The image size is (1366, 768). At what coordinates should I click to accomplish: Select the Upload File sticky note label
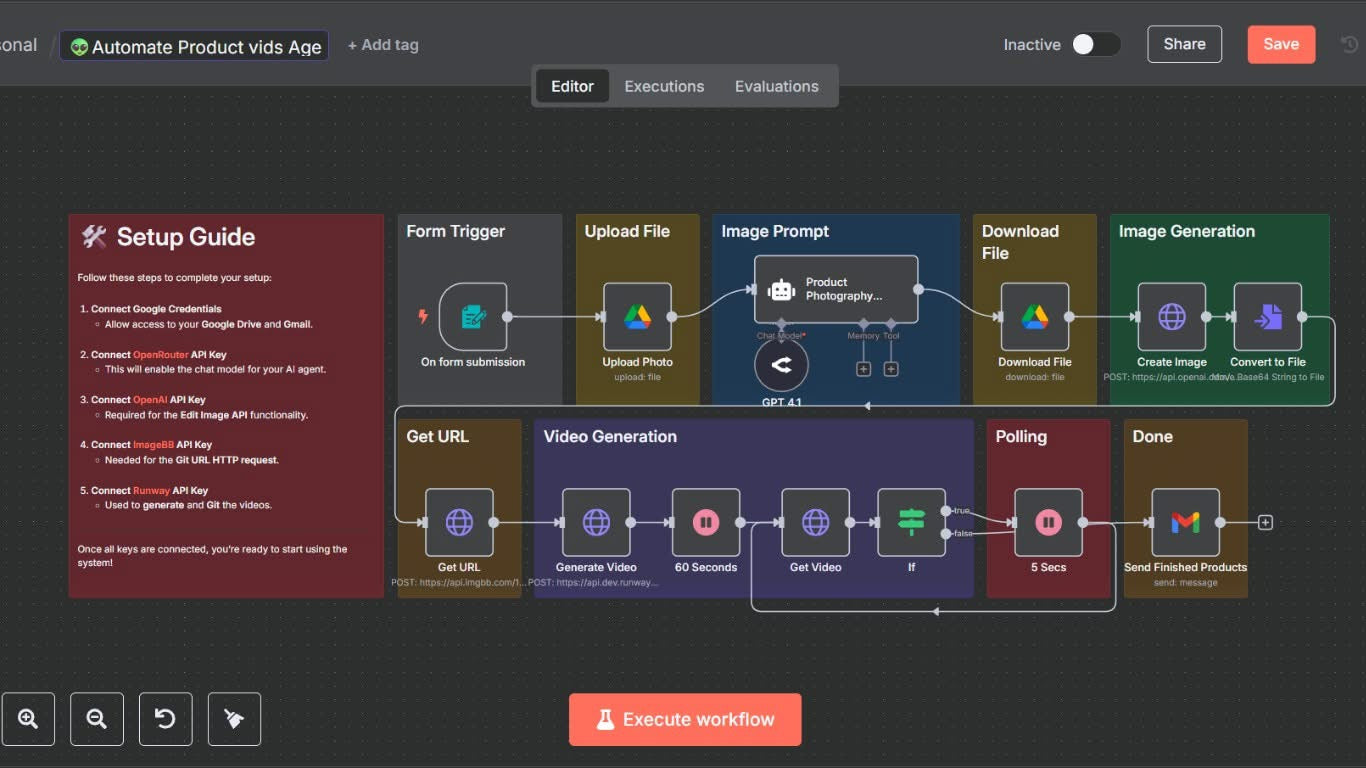(x=627, y=231)
